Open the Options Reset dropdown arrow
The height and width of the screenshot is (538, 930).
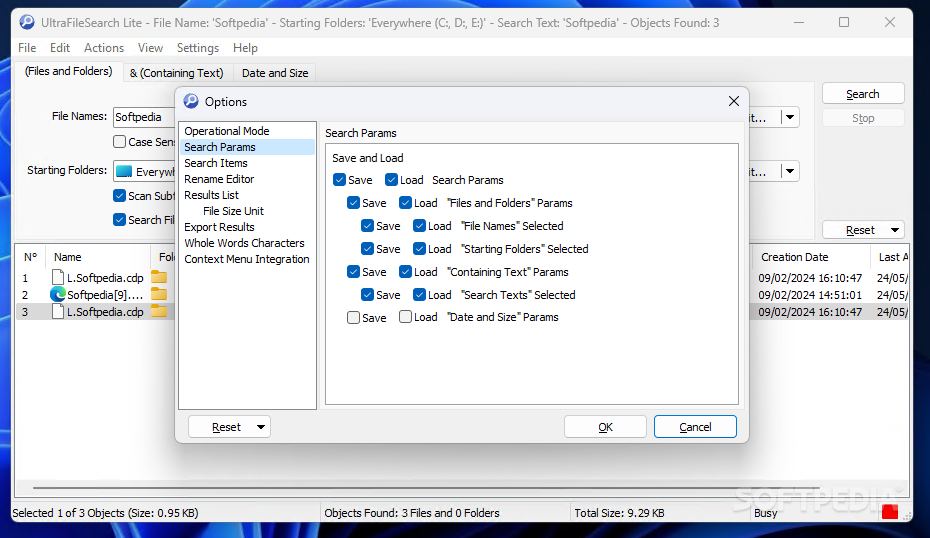(260, 427)
